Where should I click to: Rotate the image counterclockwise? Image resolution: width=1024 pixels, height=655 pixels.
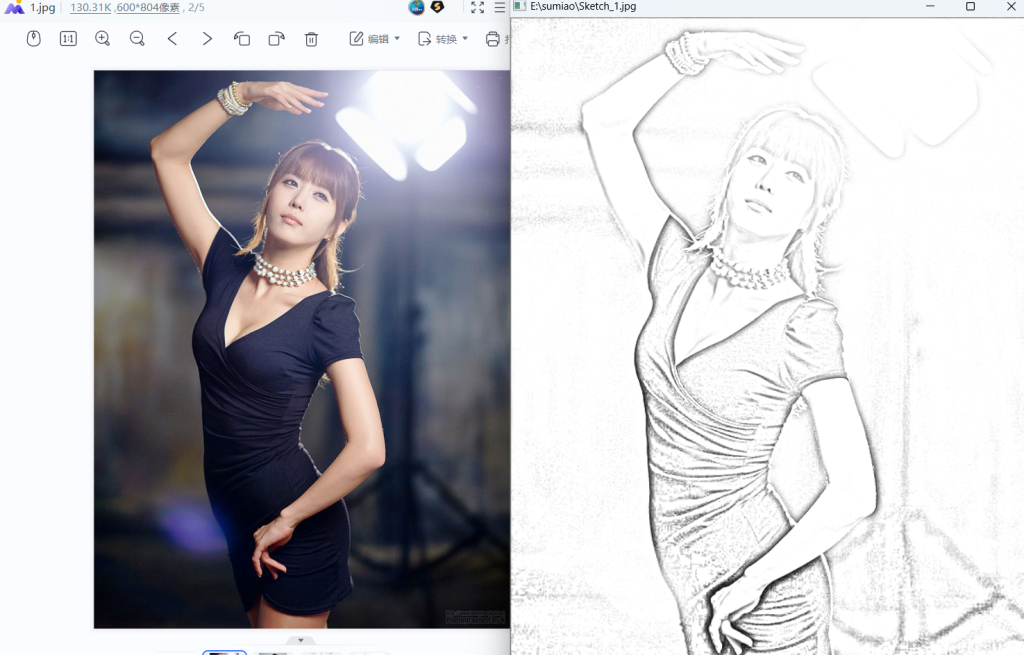(x=242, y=39)
